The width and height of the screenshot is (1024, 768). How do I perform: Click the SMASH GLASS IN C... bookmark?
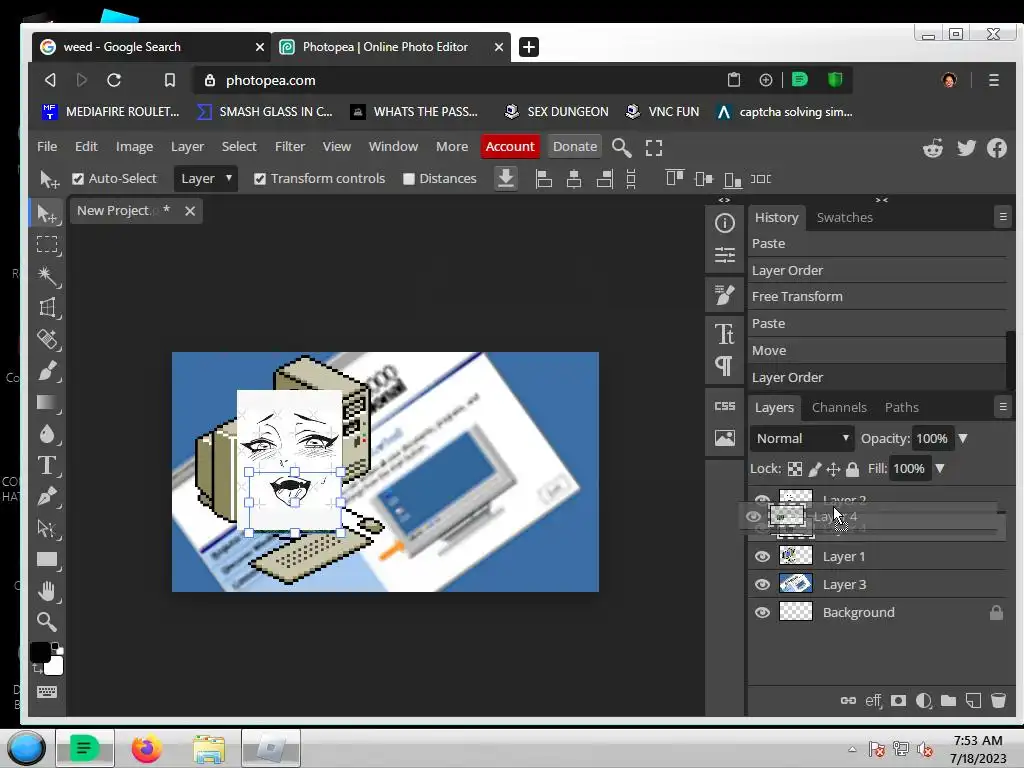coord(265,112)
